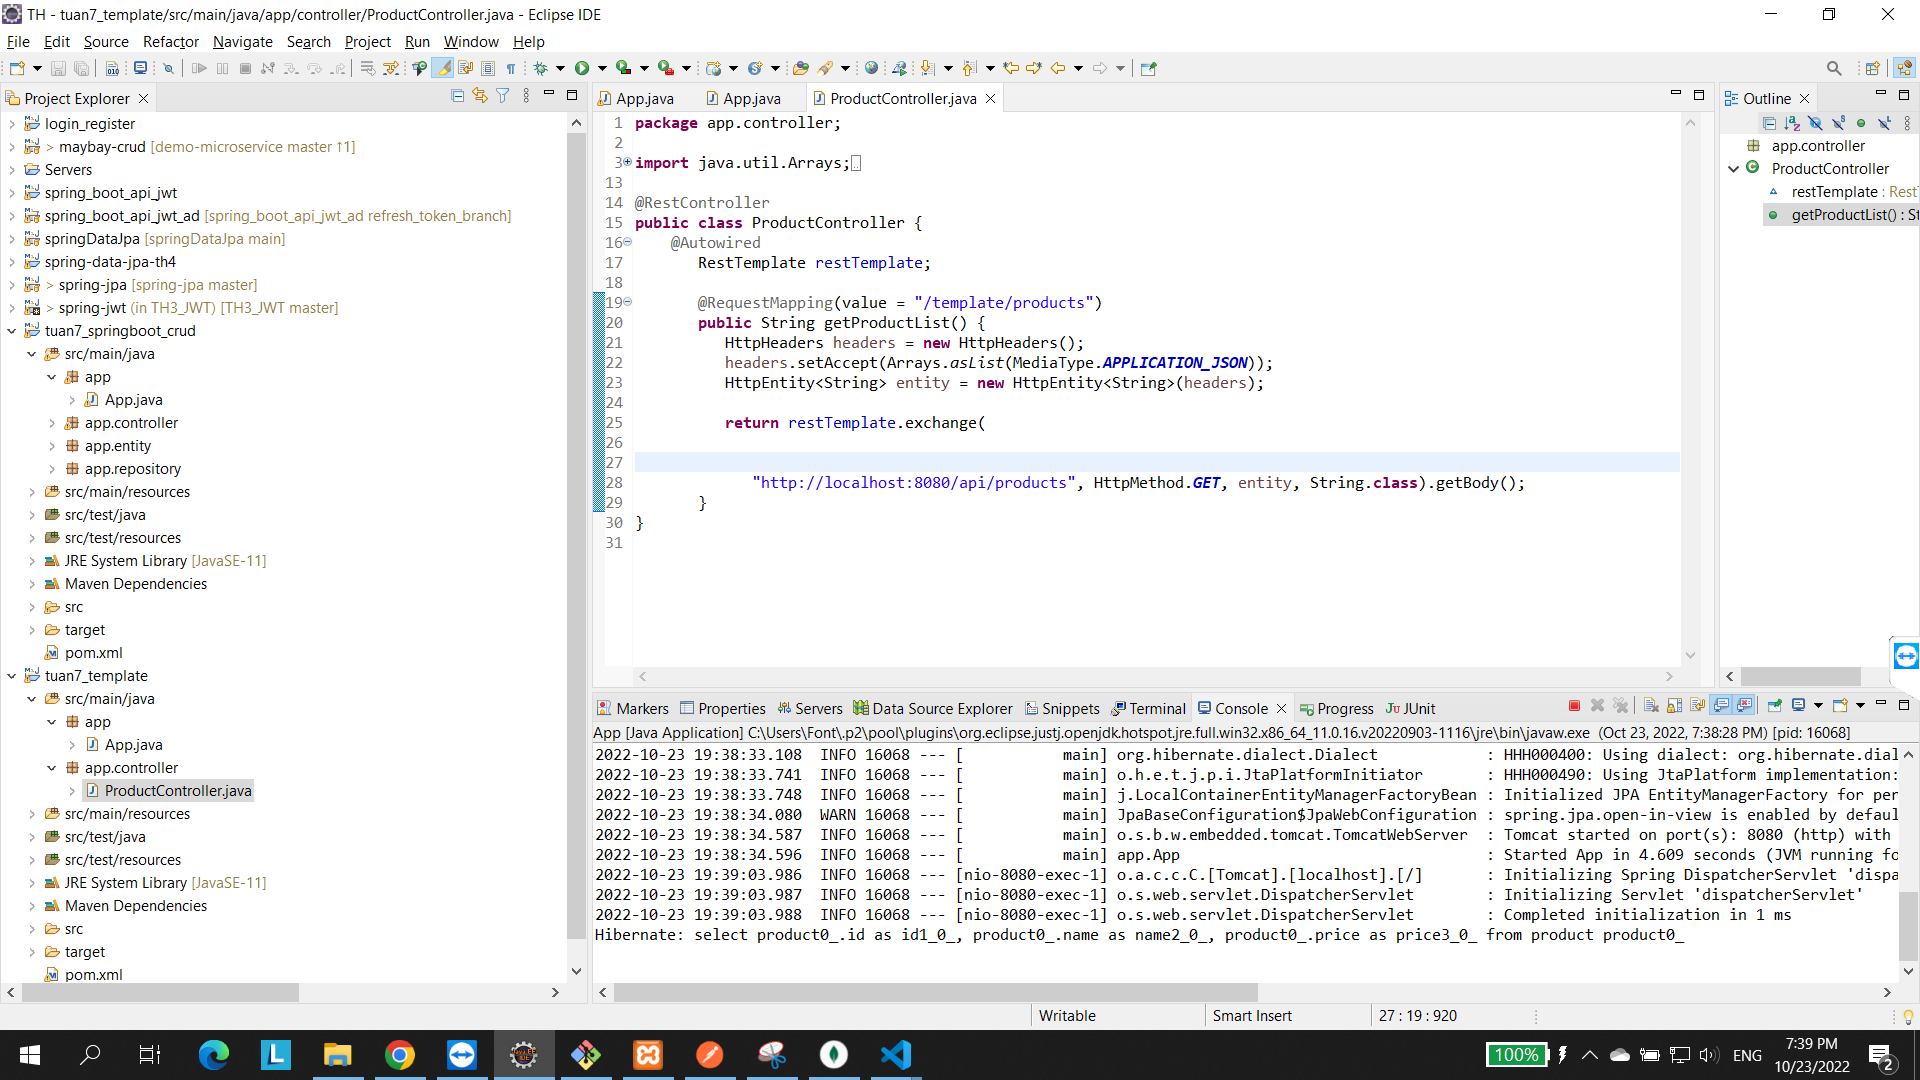Screen dimensions: 1920x1080
Task: Open pom.xml under tuan7_springboot_crud
Action: (93, 653)
